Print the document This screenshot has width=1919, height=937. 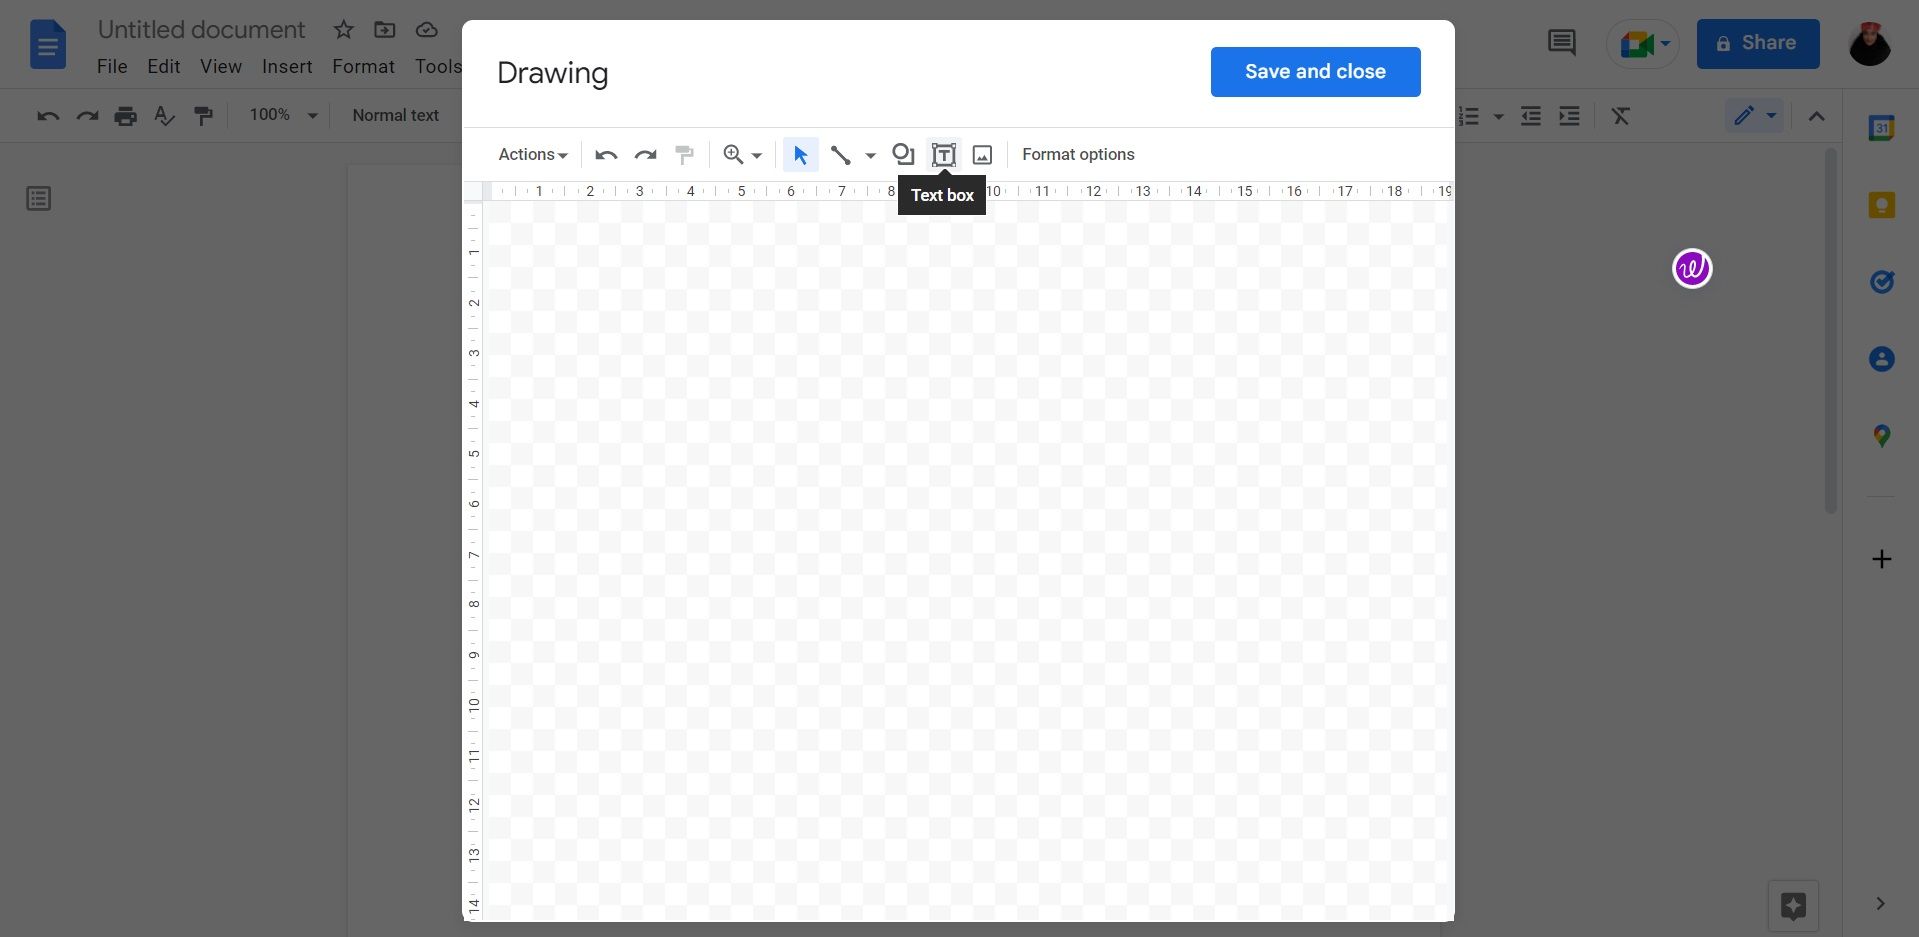click(x=125, y=116)
